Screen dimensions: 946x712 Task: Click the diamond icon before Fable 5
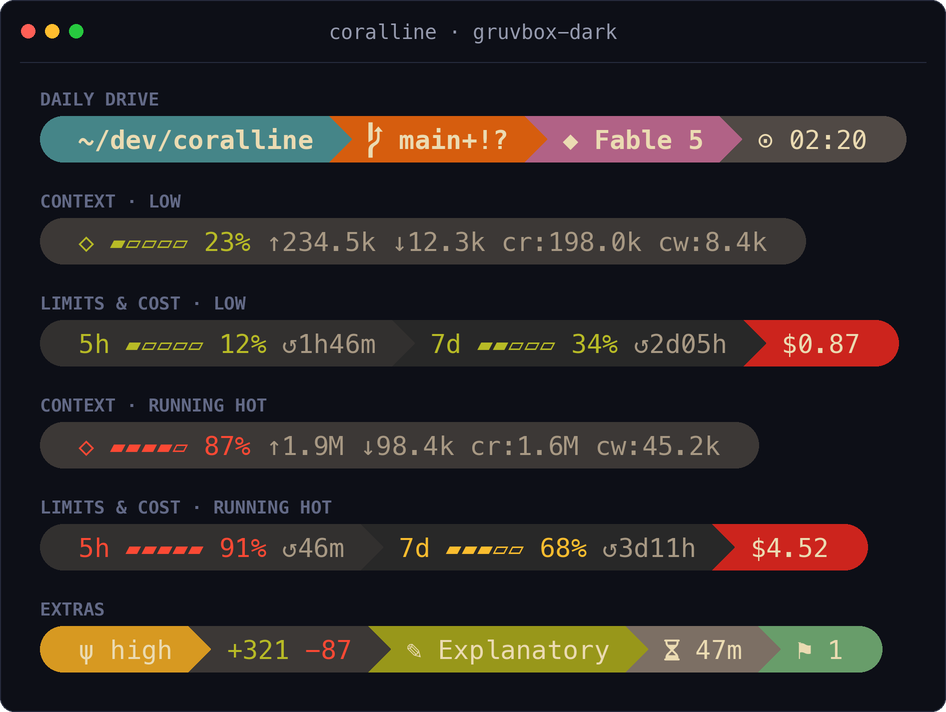tap(570, 142)
